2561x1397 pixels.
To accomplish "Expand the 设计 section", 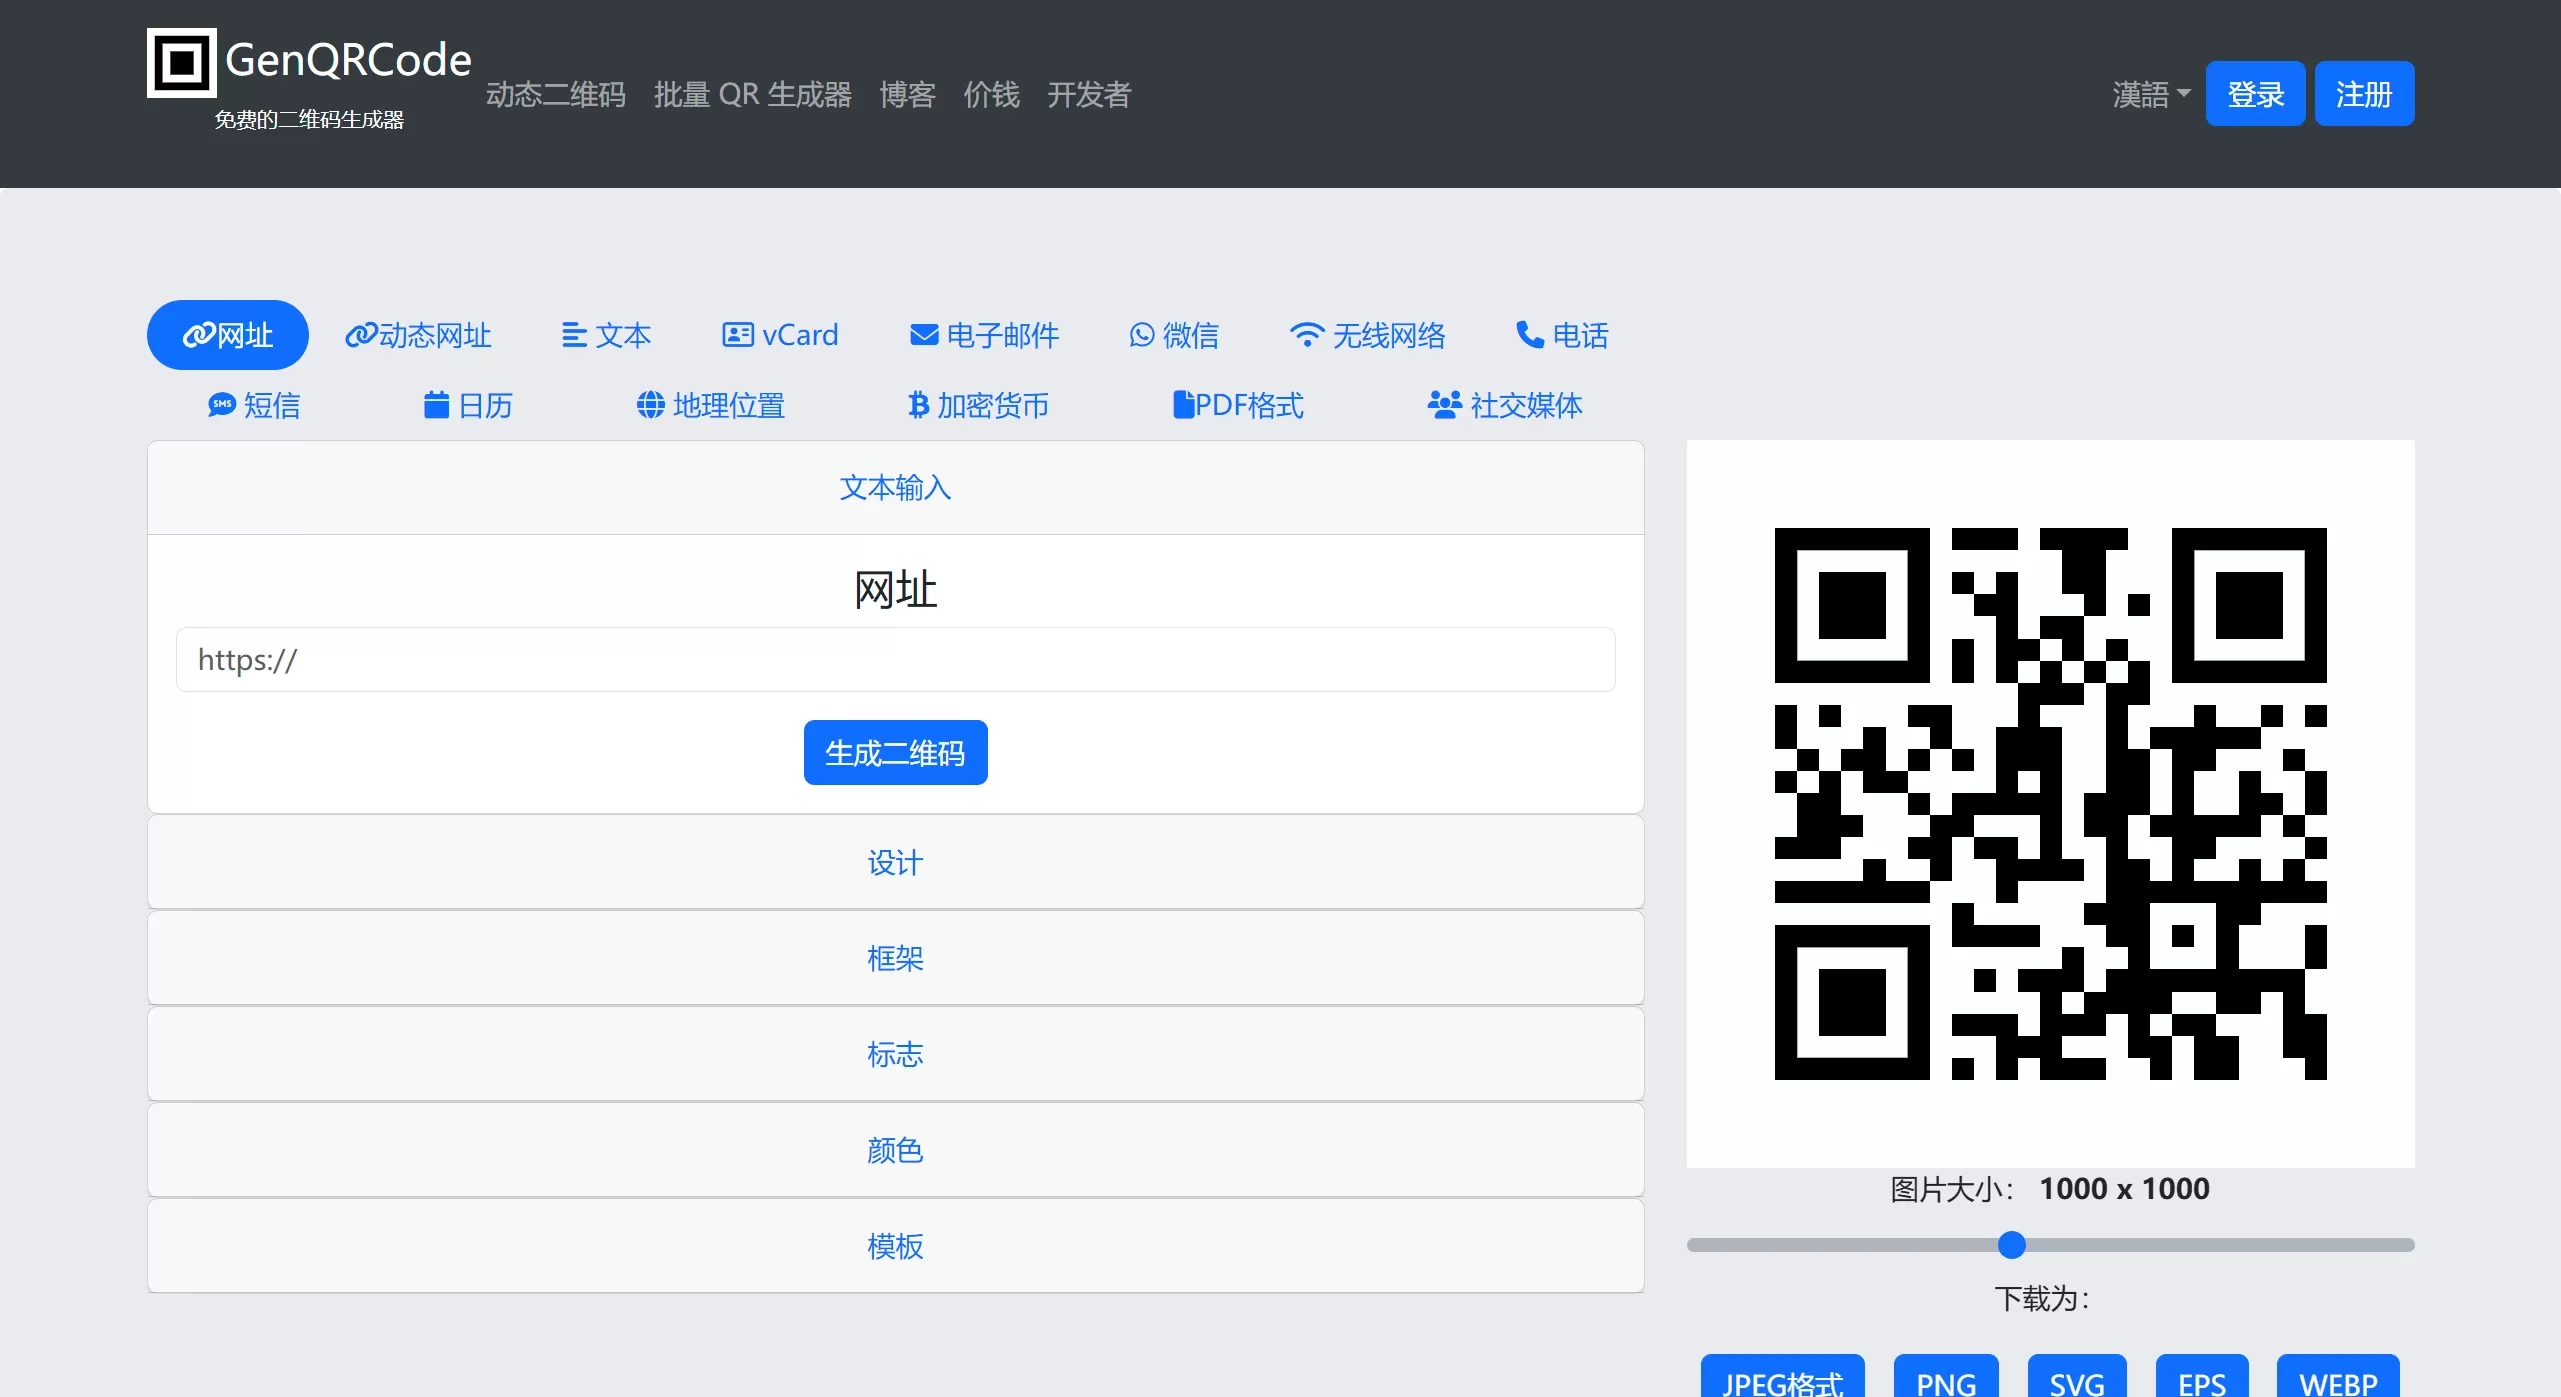I will pos(895,862).
